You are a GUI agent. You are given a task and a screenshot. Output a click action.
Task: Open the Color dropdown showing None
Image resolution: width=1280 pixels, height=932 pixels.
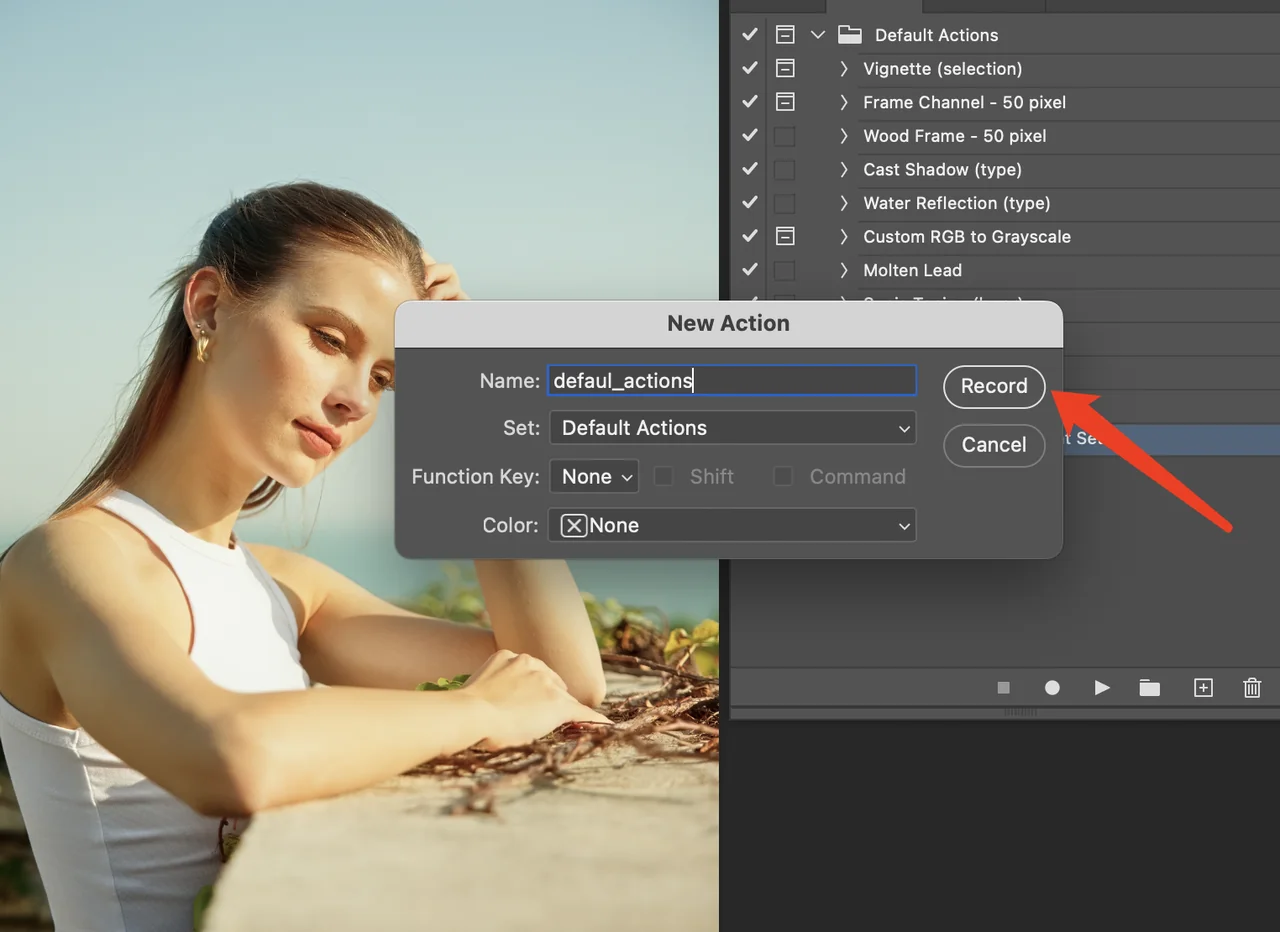coord(732,526)
